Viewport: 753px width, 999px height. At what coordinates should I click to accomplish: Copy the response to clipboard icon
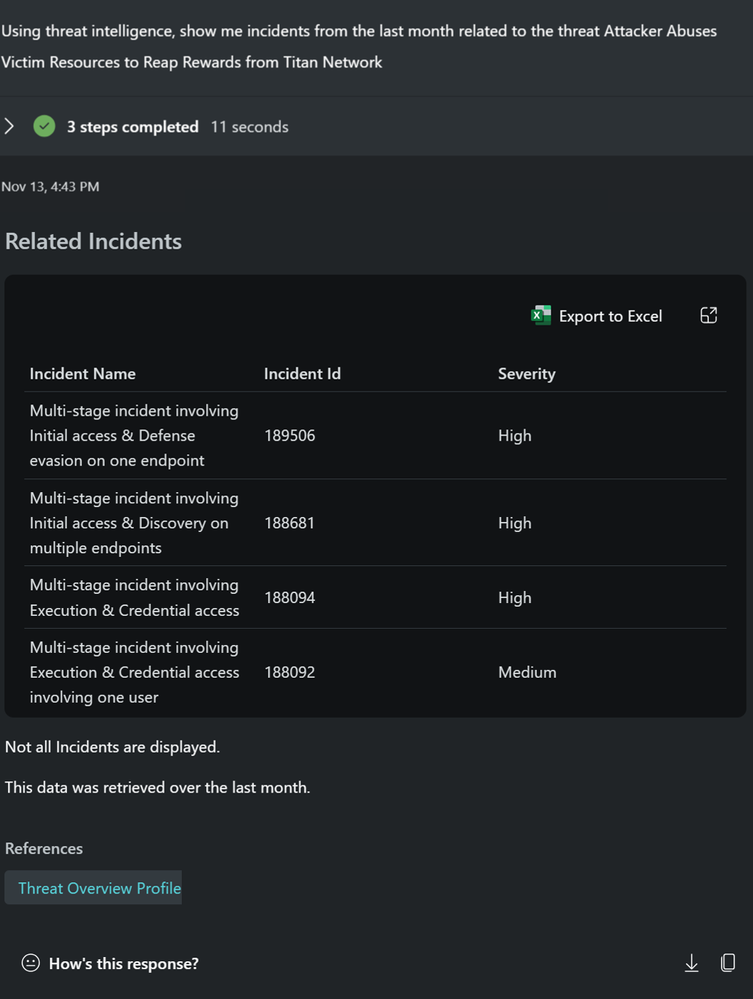(x=728, y=963)
